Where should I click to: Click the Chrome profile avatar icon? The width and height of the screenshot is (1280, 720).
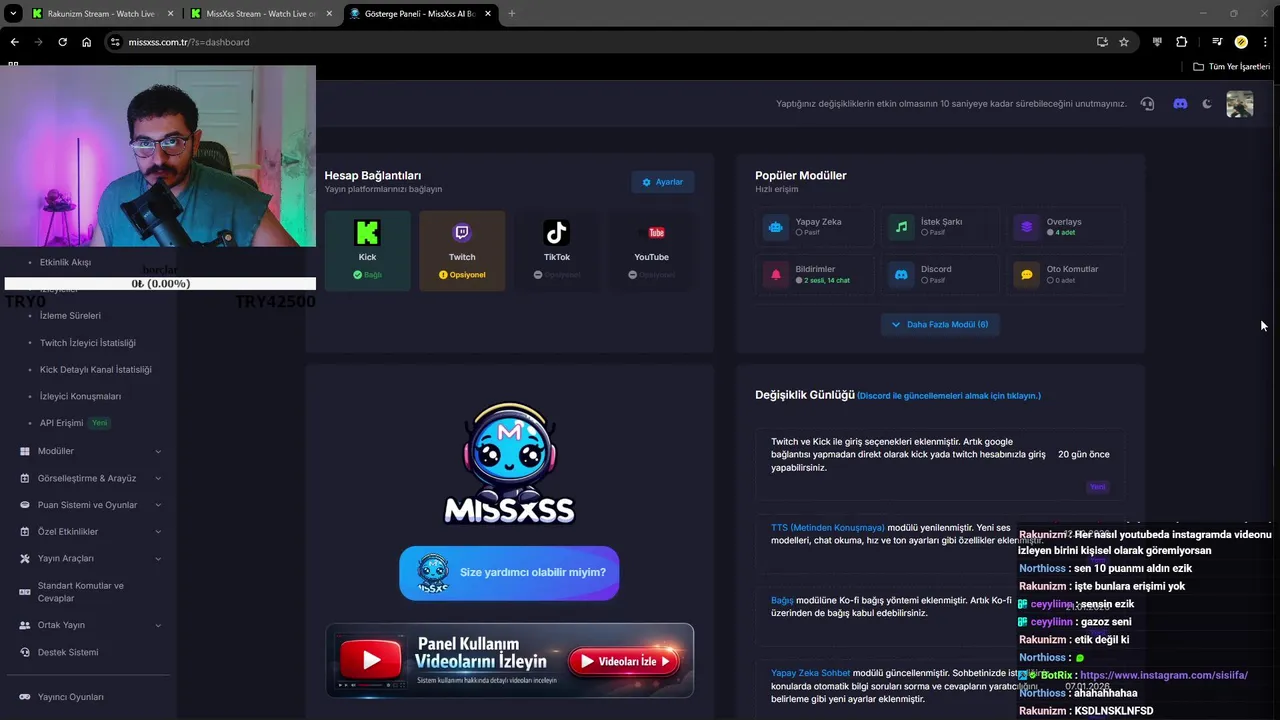coord(1241,42)
